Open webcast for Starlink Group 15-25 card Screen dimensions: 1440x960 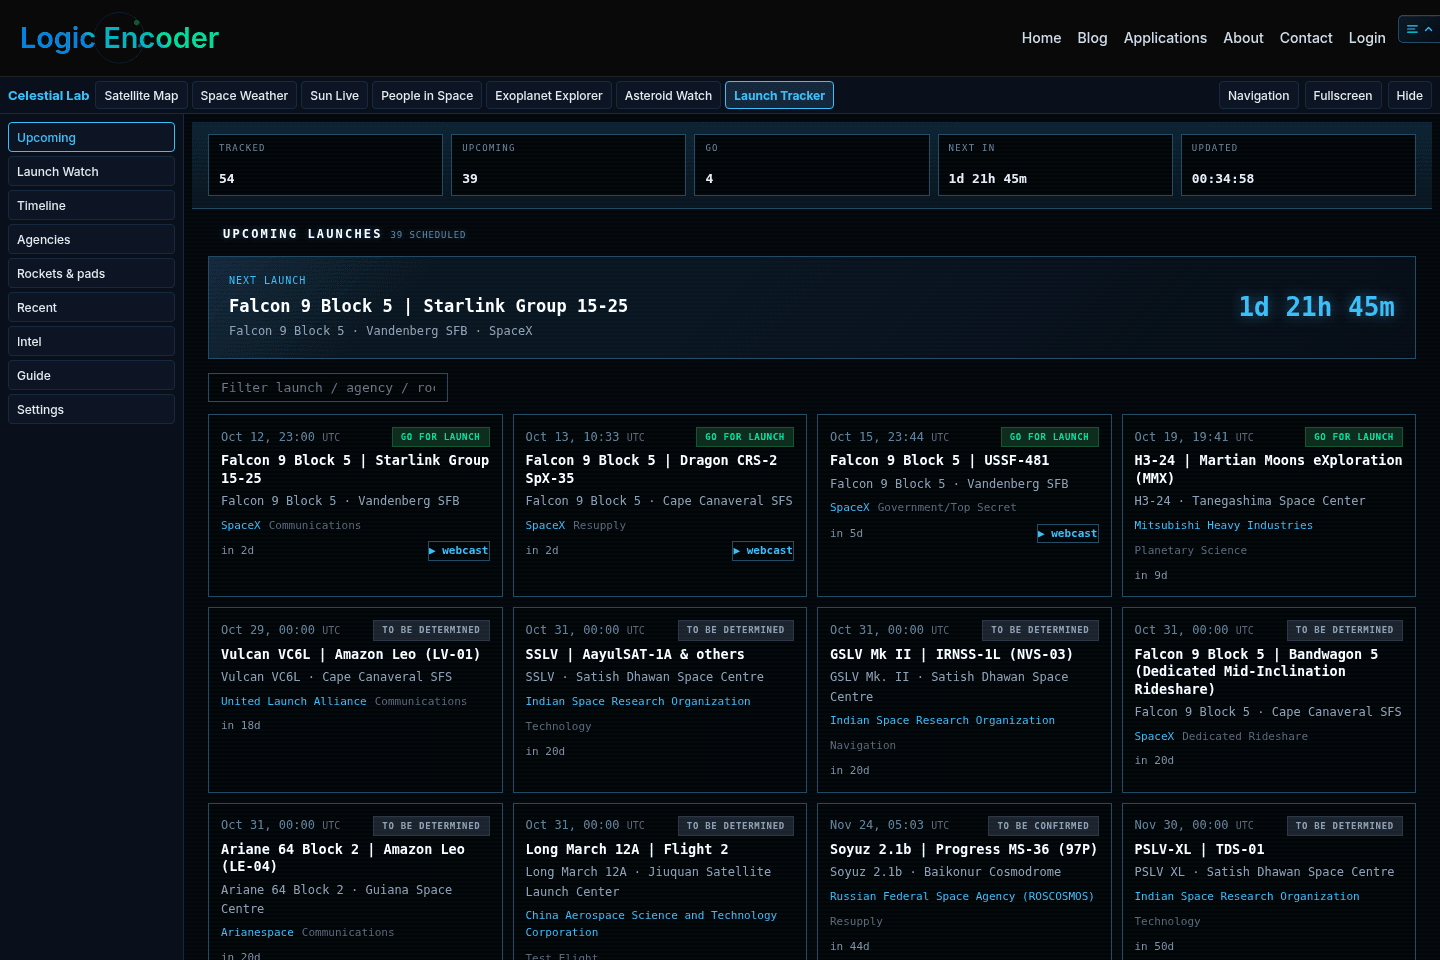pos(459,551)
